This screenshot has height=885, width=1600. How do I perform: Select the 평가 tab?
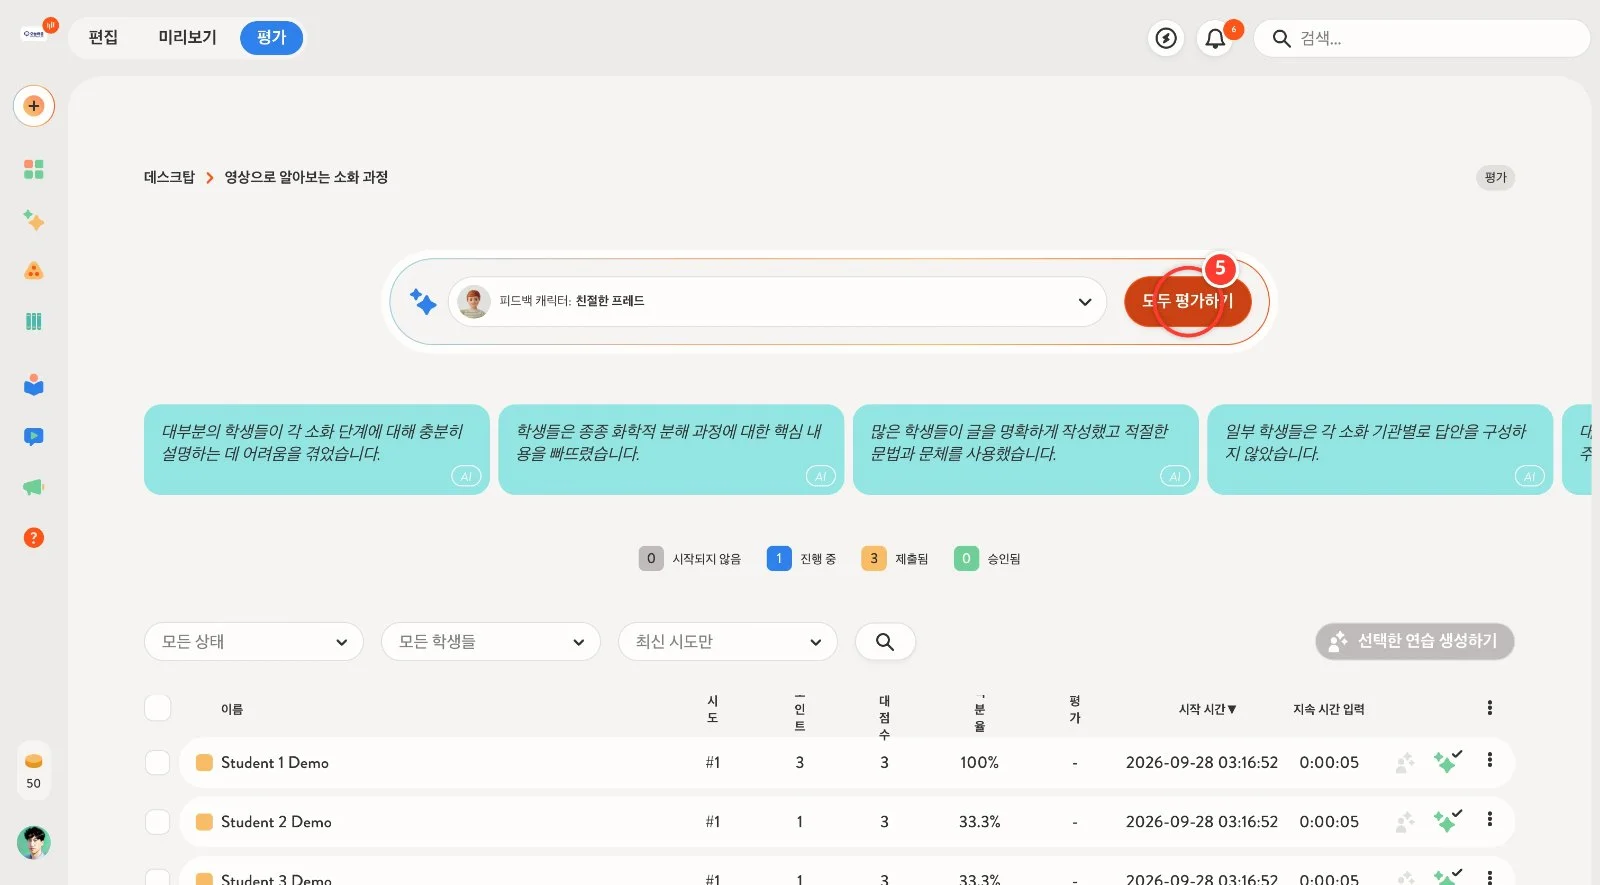click(x=271, y=38)
